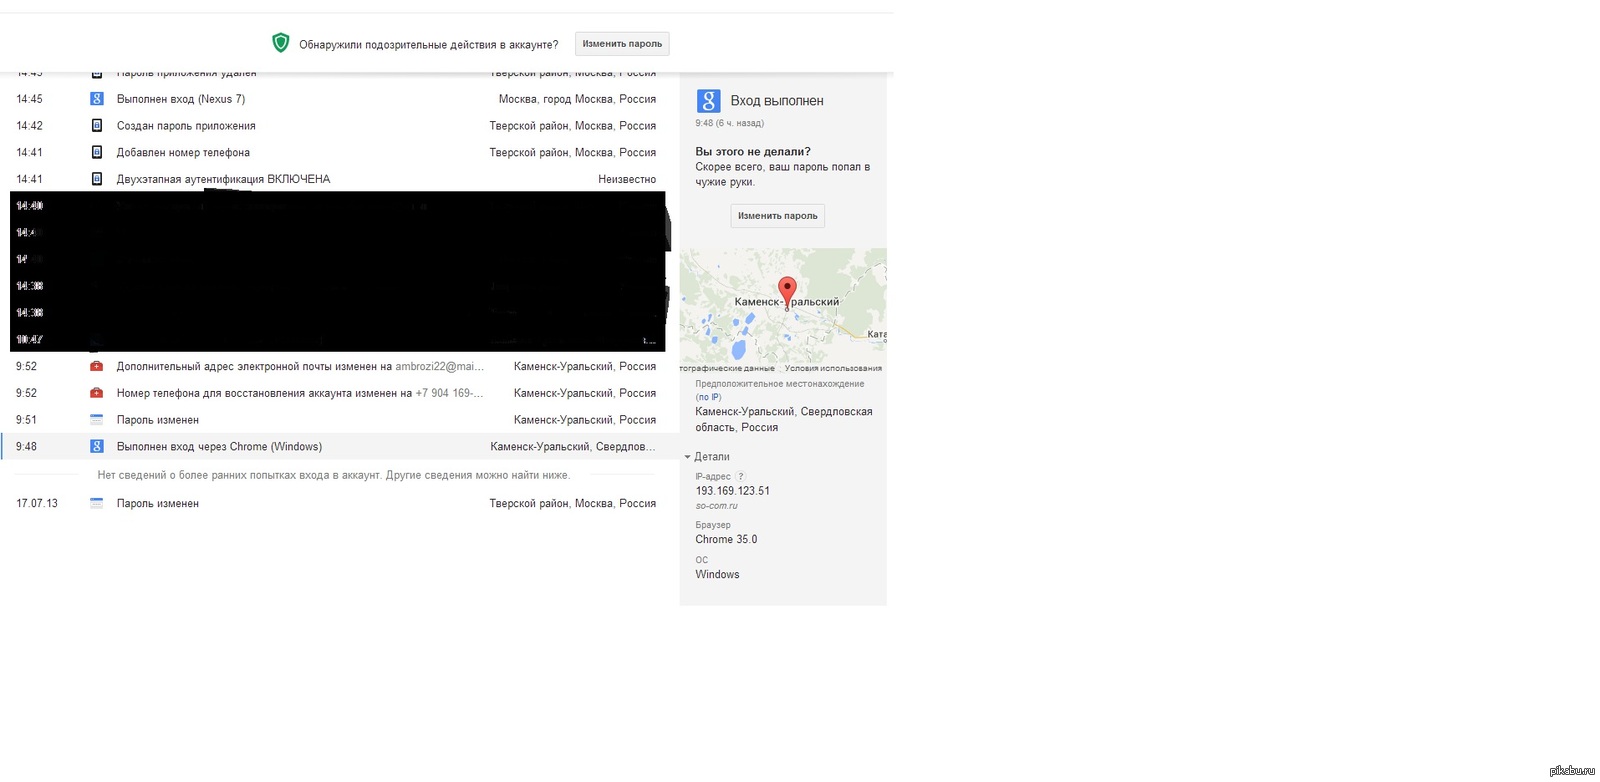Select the Добавлен номер телефона entry
Viewport: 1600px width, 782px height.
click(183, 153)
